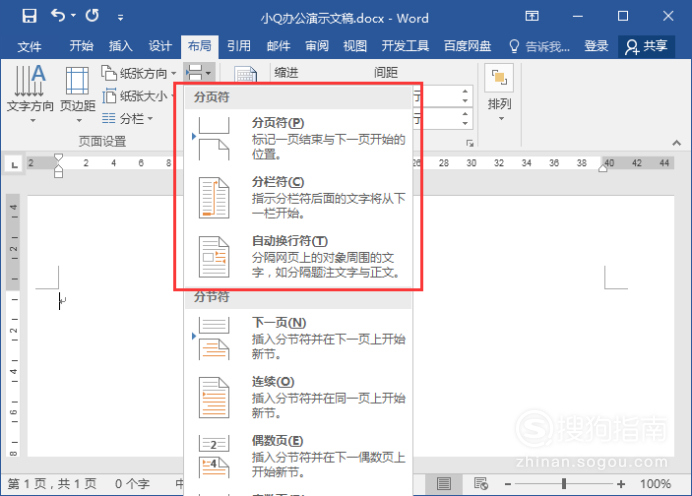Click the 登录 sign-in link
The height and width of the screenshot is (496, 692).
(596, 46)
